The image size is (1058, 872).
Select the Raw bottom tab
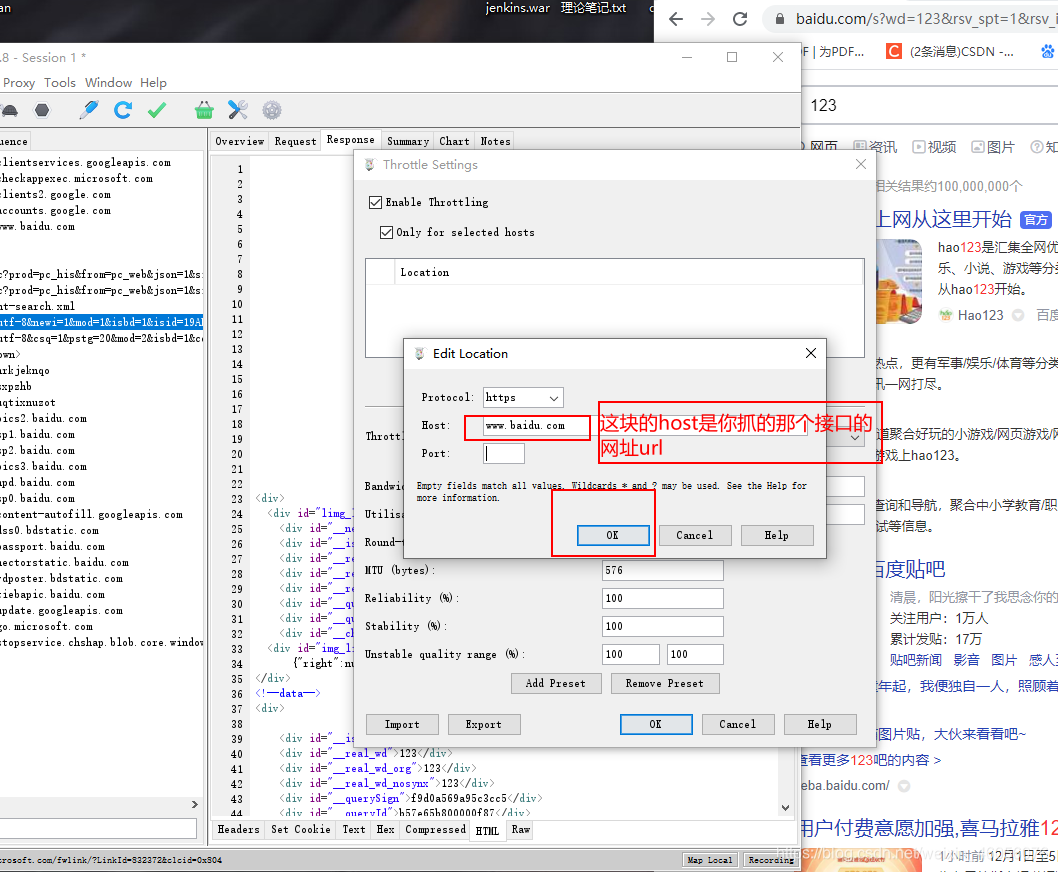coord(520,829)
